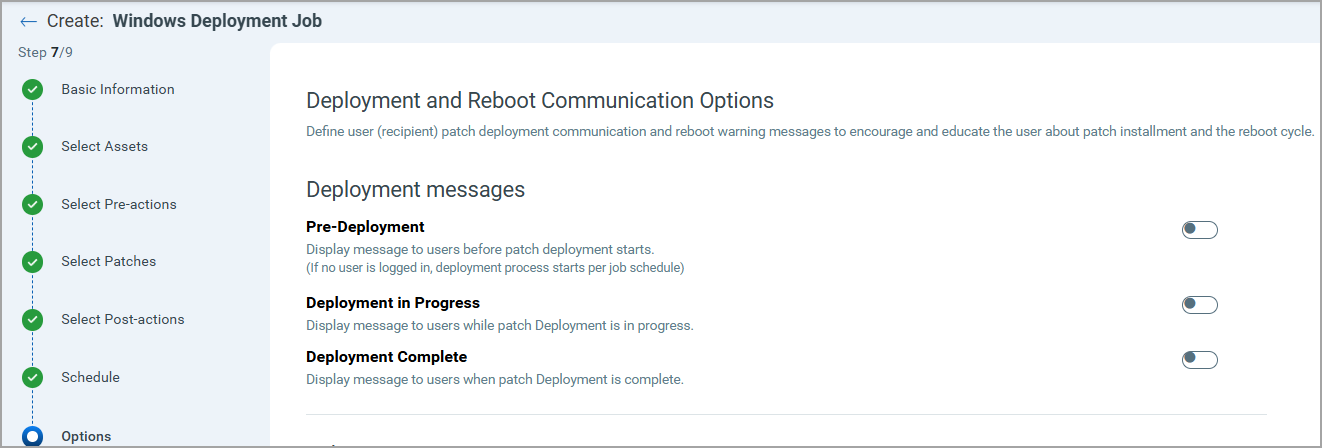The width and height of the screenshot is (1322, 448).
Task: Click the green checkmark beside Basic Information
Action: (x=33, y=90)
